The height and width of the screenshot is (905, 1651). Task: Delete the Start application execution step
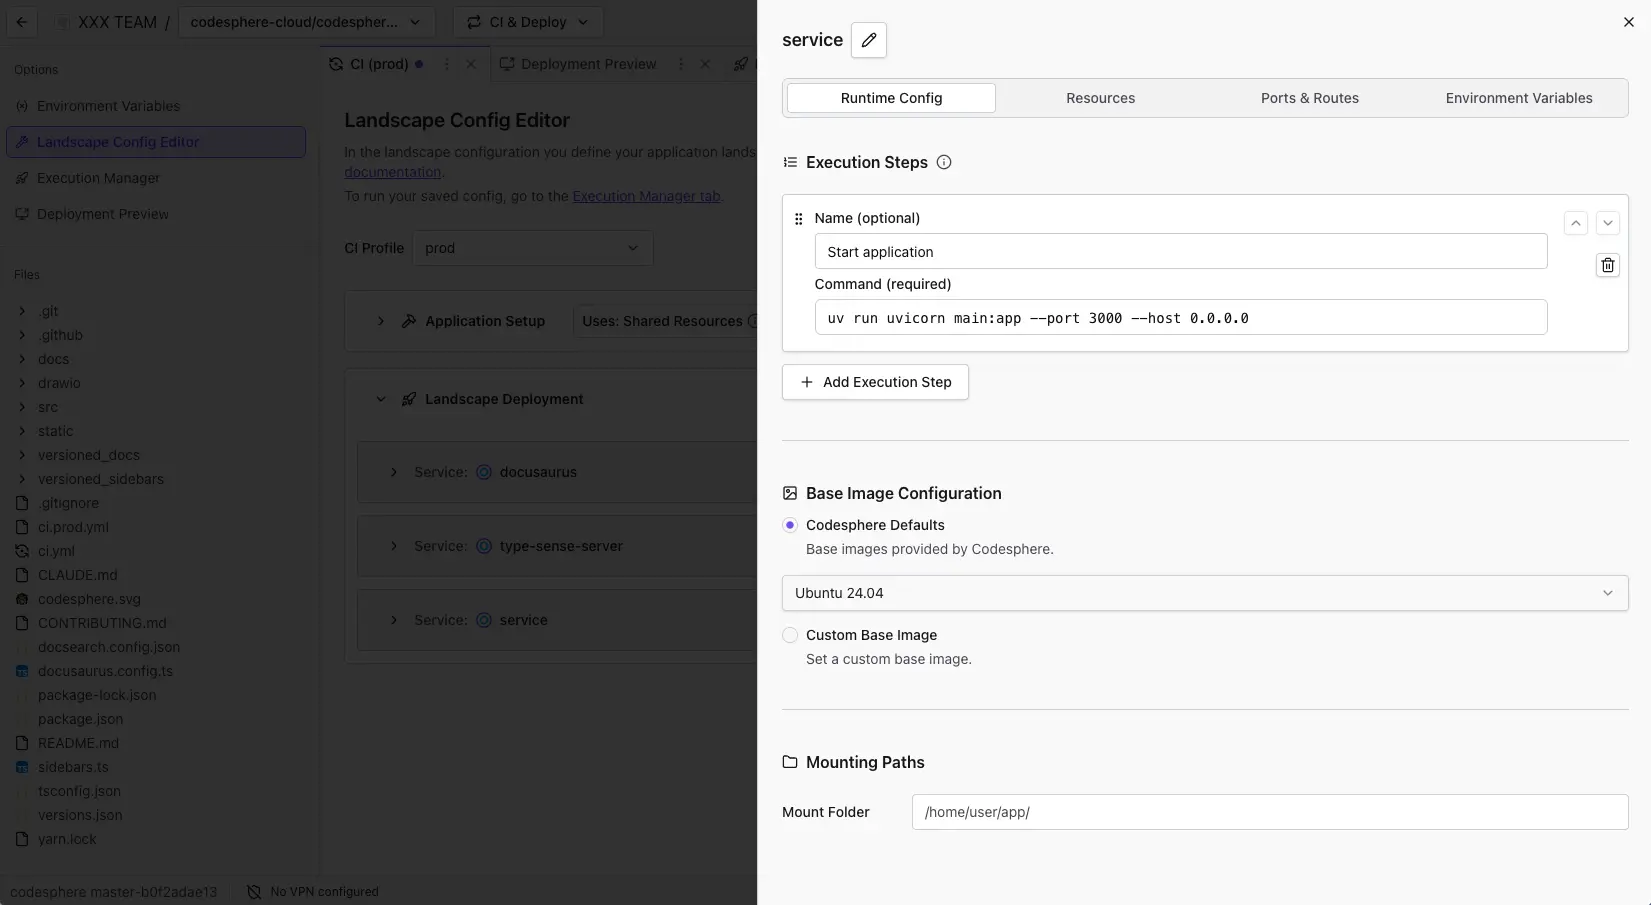click(1607, 264)
